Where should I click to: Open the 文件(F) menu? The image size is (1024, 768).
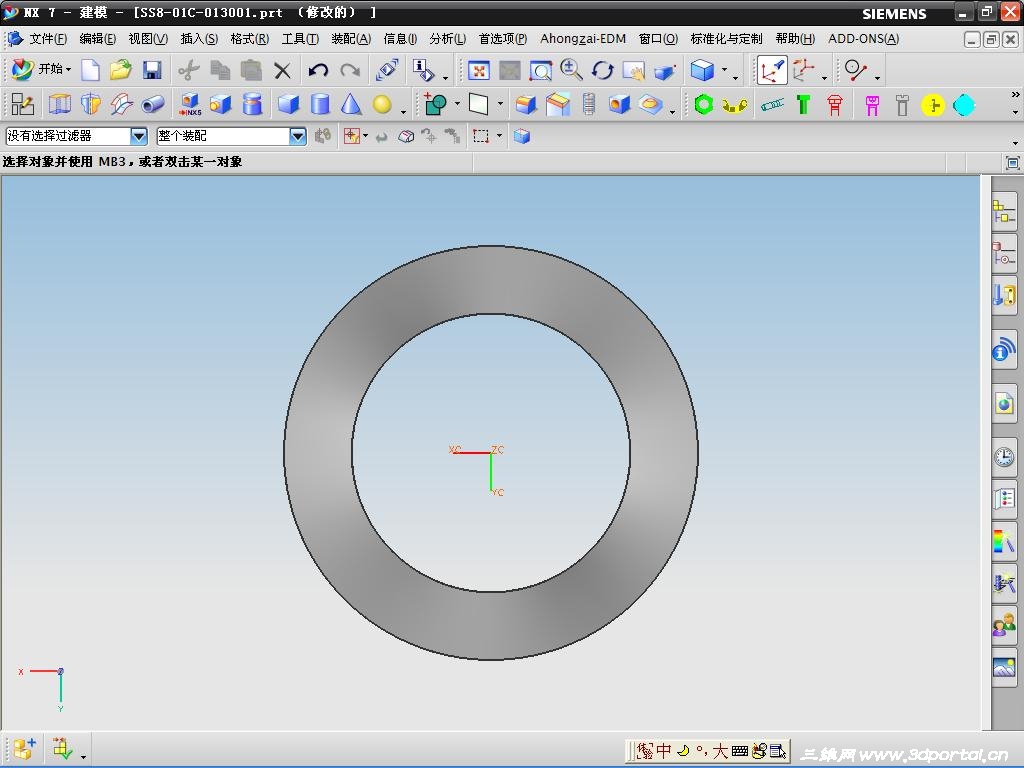[x=47, y=39]
